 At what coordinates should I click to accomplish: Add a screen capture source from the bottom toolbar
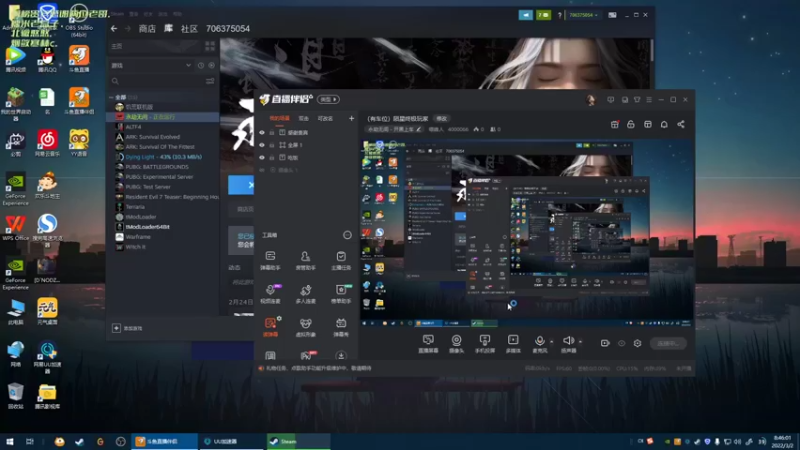tap(428, 343)
